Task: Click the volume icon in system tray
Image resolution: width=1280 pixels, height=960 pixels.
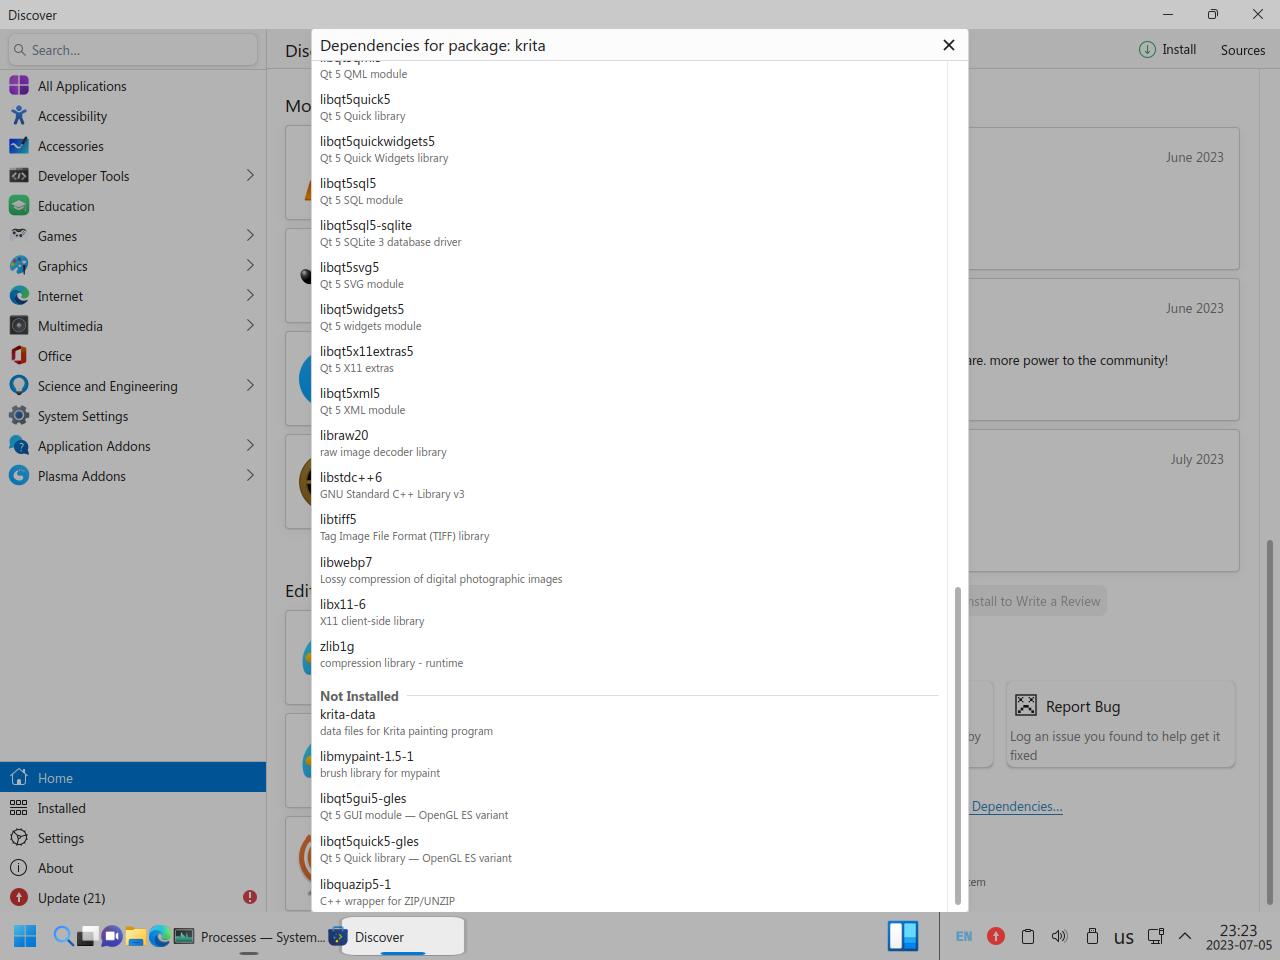Action: coord(1060,937)
